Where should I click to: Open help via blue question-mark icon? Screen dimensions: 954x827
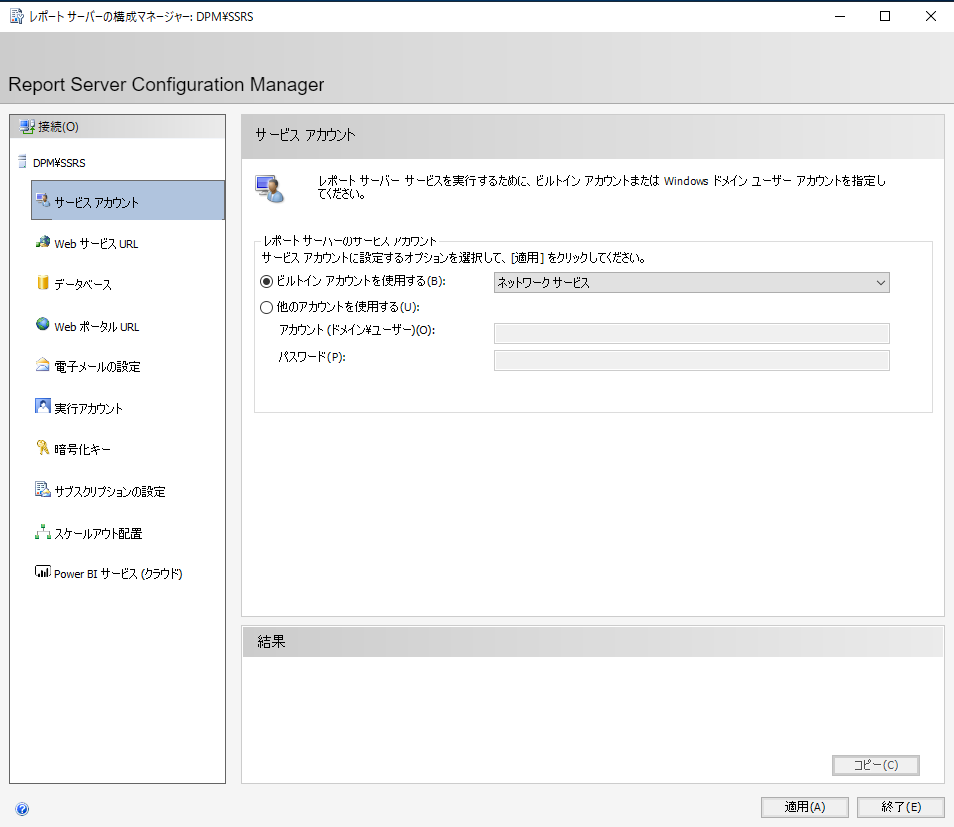22,809
